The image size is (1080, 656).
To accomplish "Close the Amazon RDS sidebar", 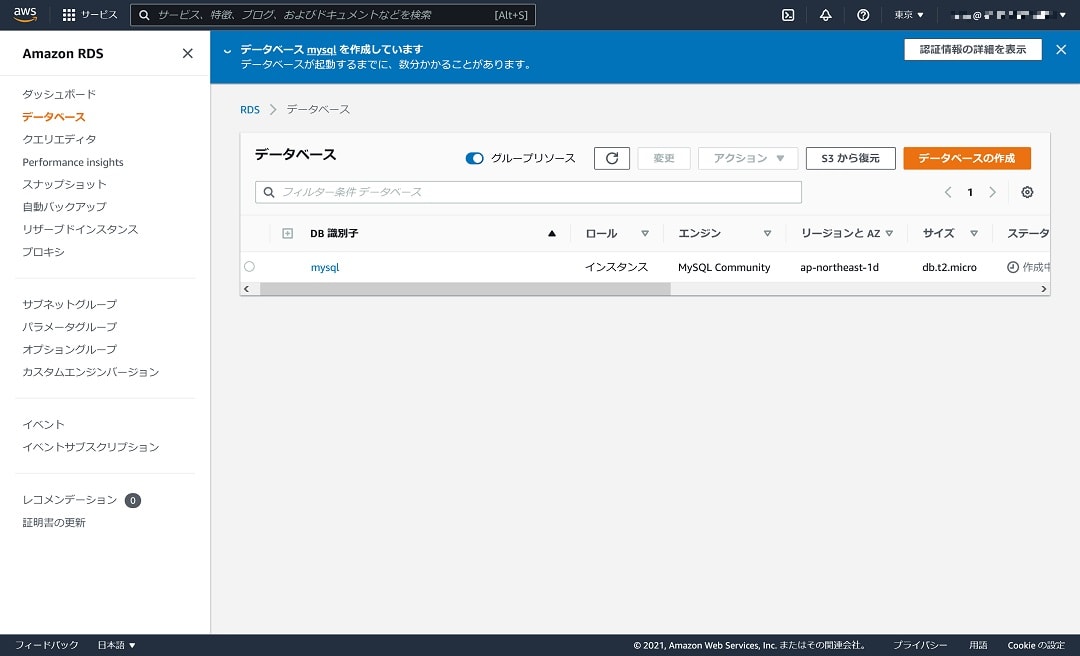I will pyautogui.click(x=187, y=53).
